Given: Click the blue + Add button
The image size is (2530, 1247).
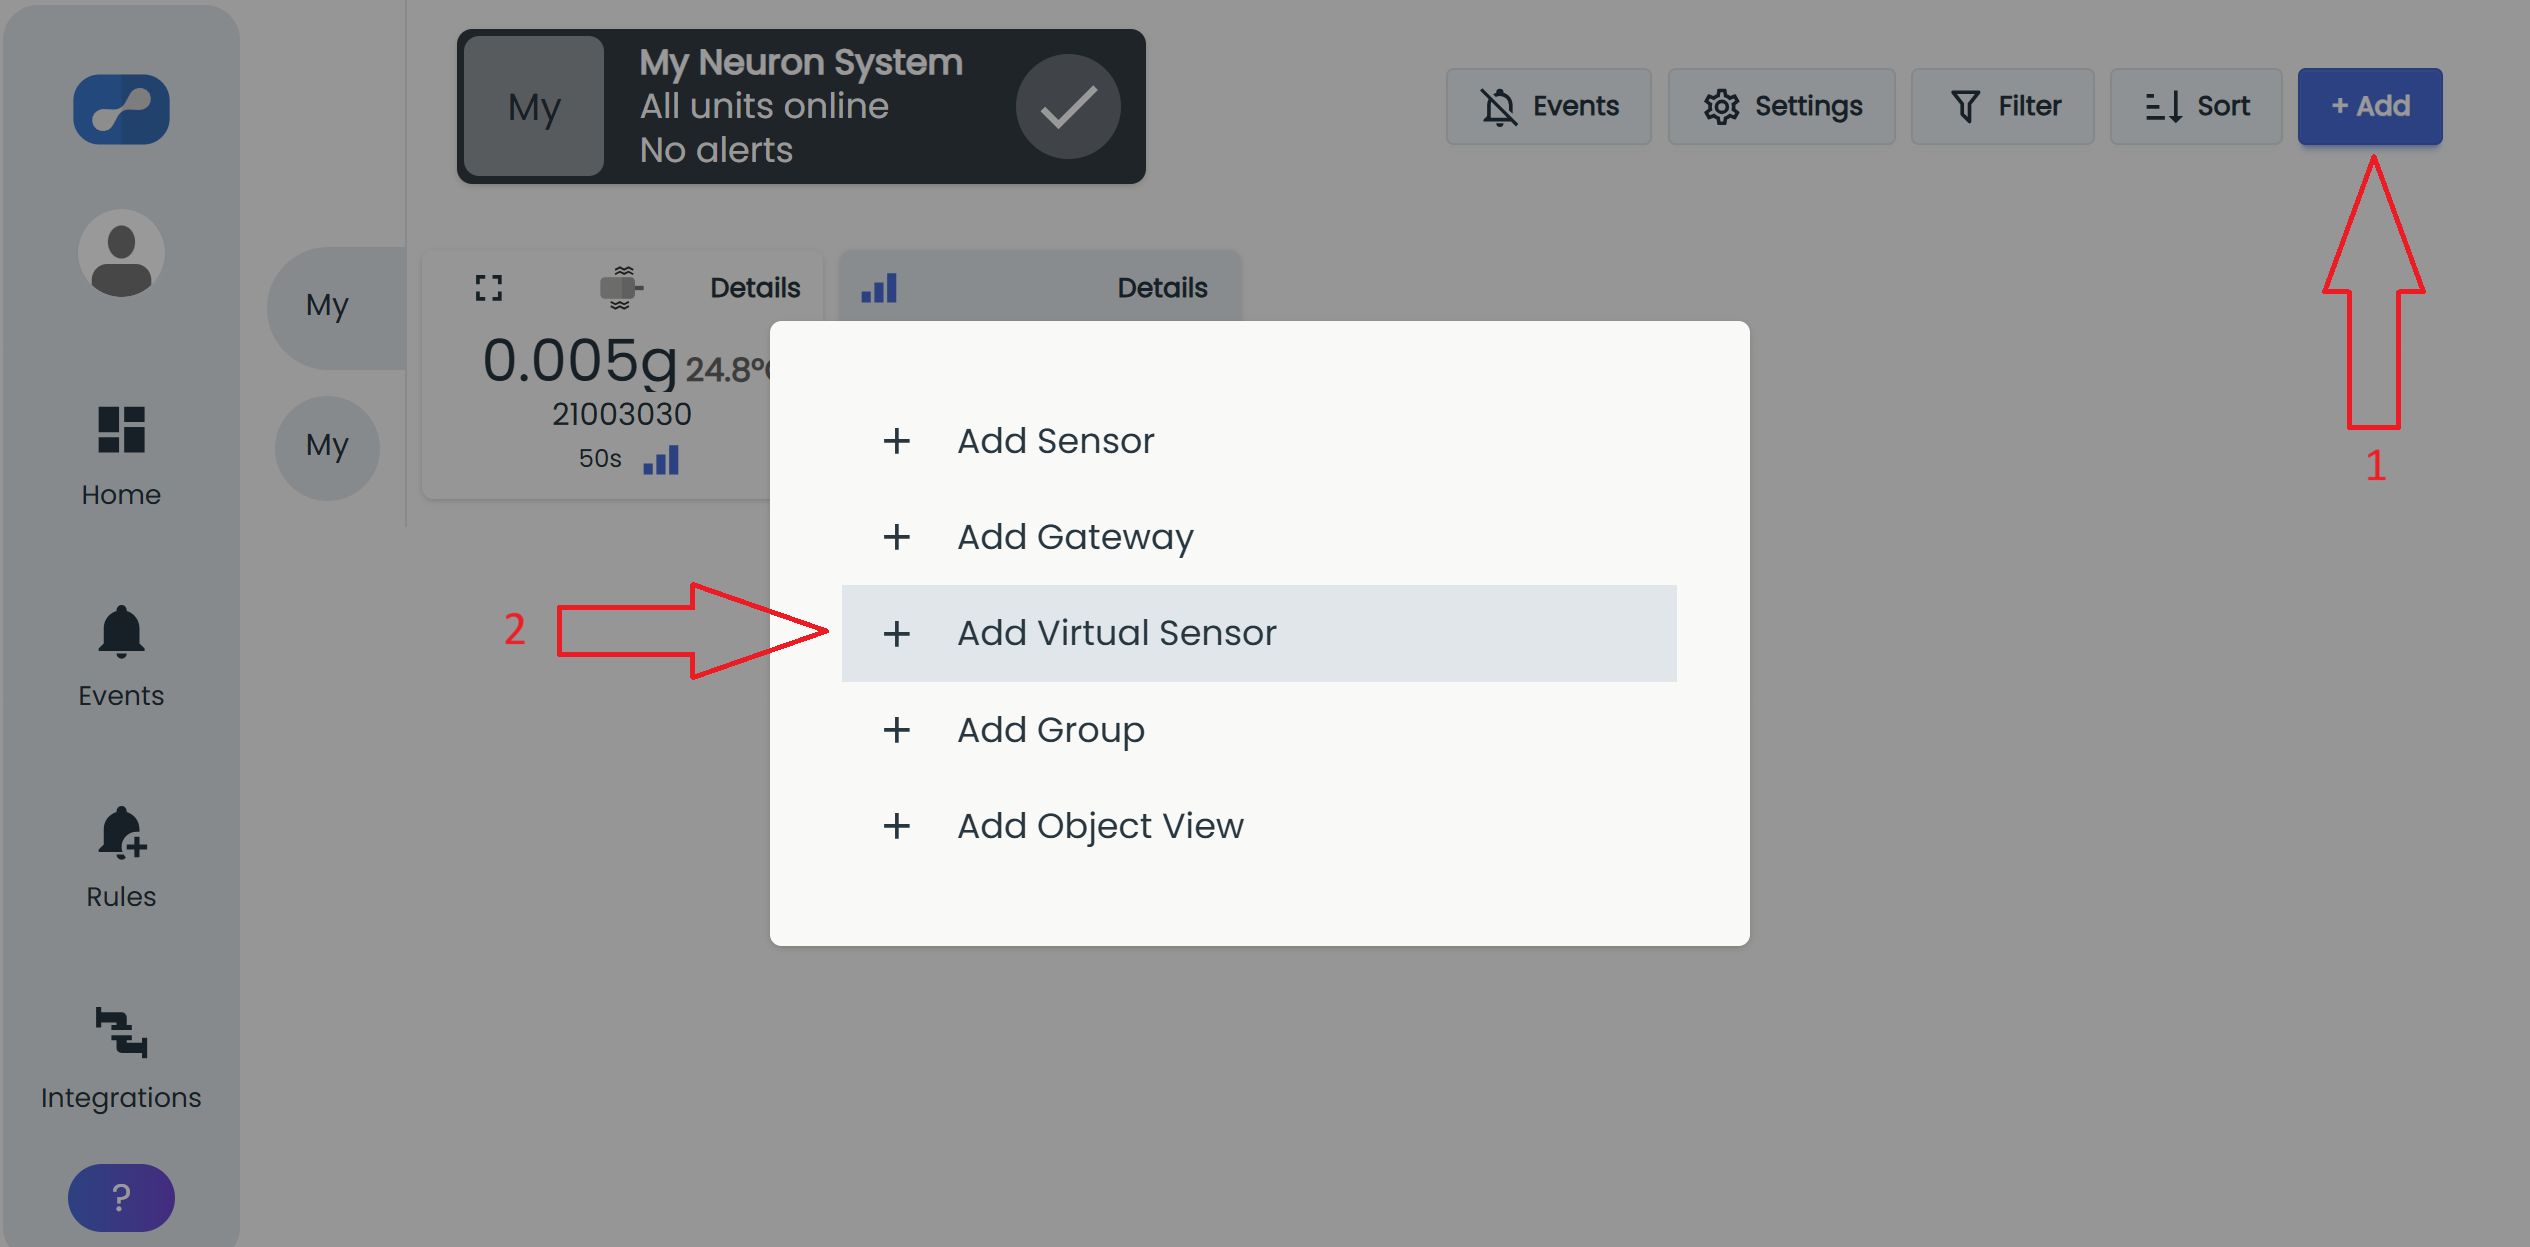Looking at the screenshot, I should click(x=2370, y=106).
